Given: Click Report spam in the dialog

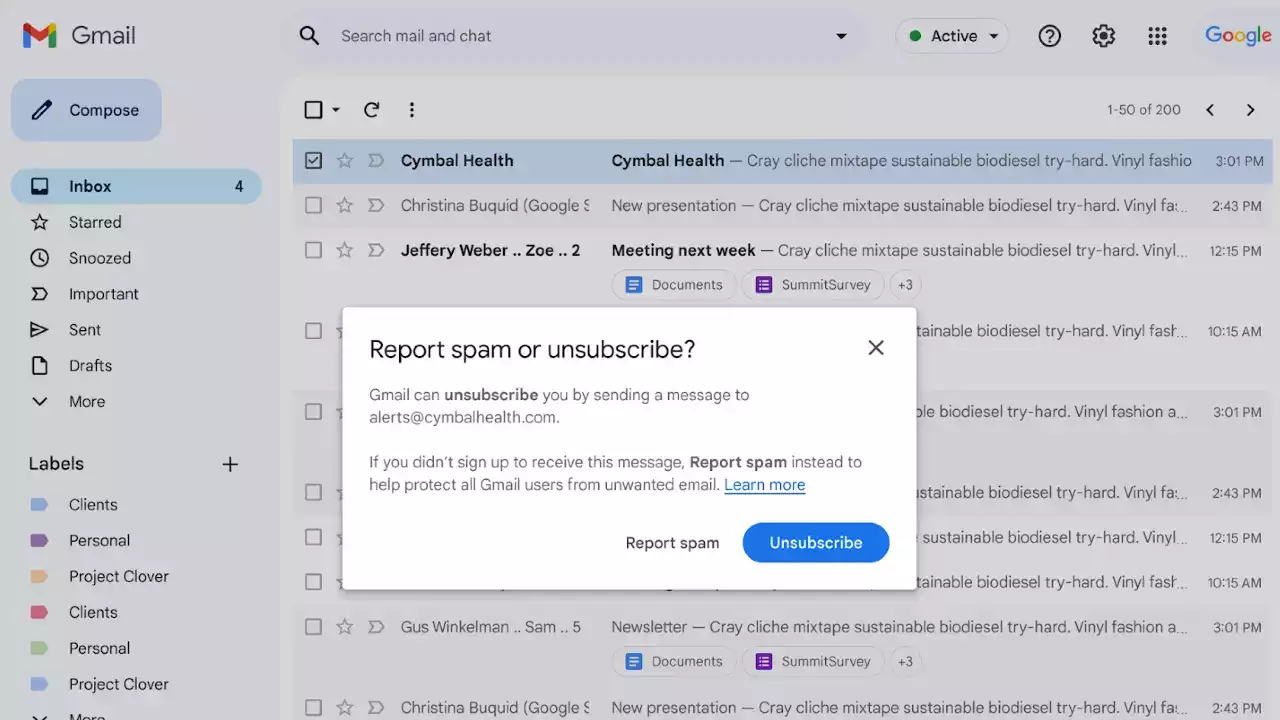Looking at the screenshot, I should pos(672,543).
